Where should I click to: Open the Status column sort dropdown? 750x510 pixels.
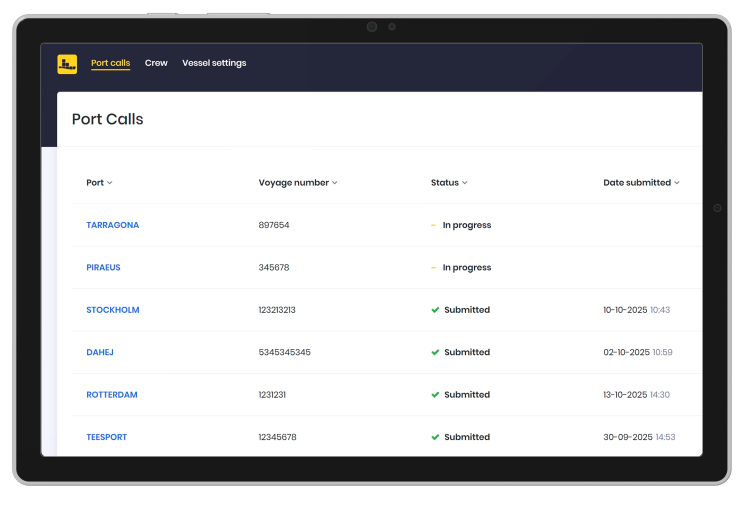pos(465,183)
